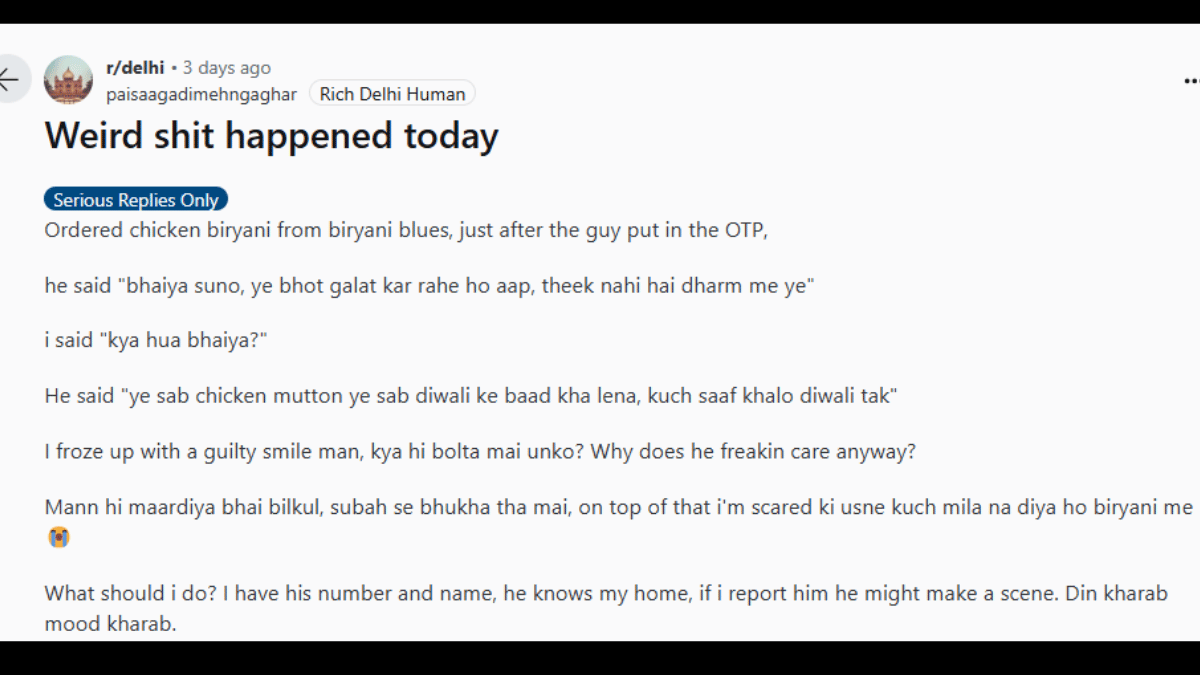The height and width of the screenshot is (675, 1200).
Task: Open the post overflow three-dot menu
Action: pos(1190,80)
